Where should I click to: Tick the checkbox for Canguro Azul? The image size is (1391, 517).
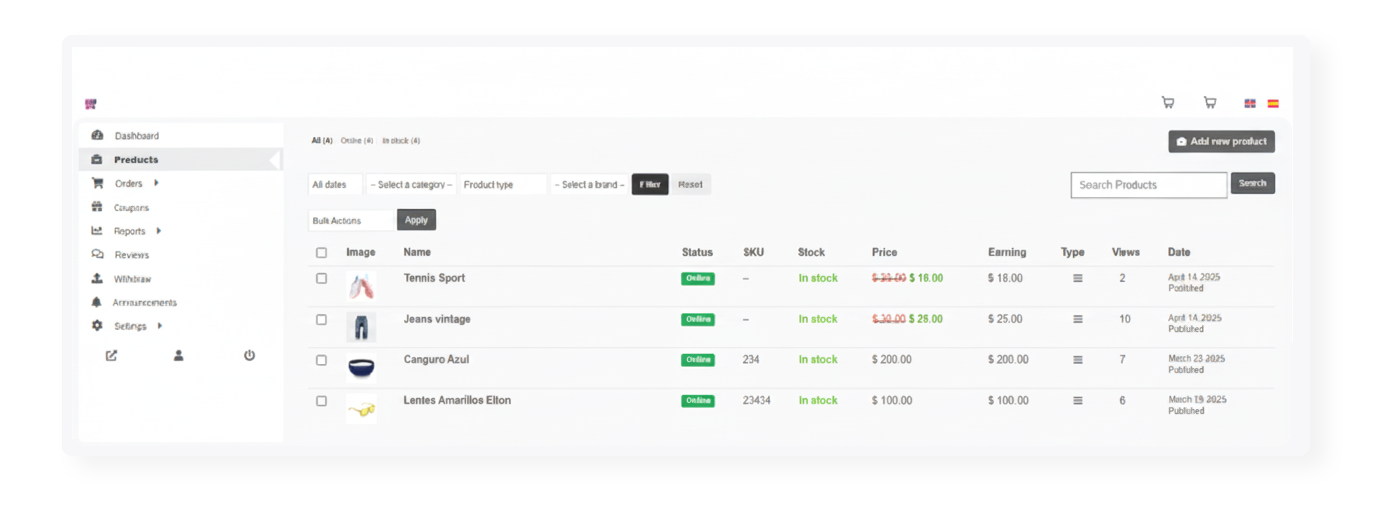pos(321,360)
